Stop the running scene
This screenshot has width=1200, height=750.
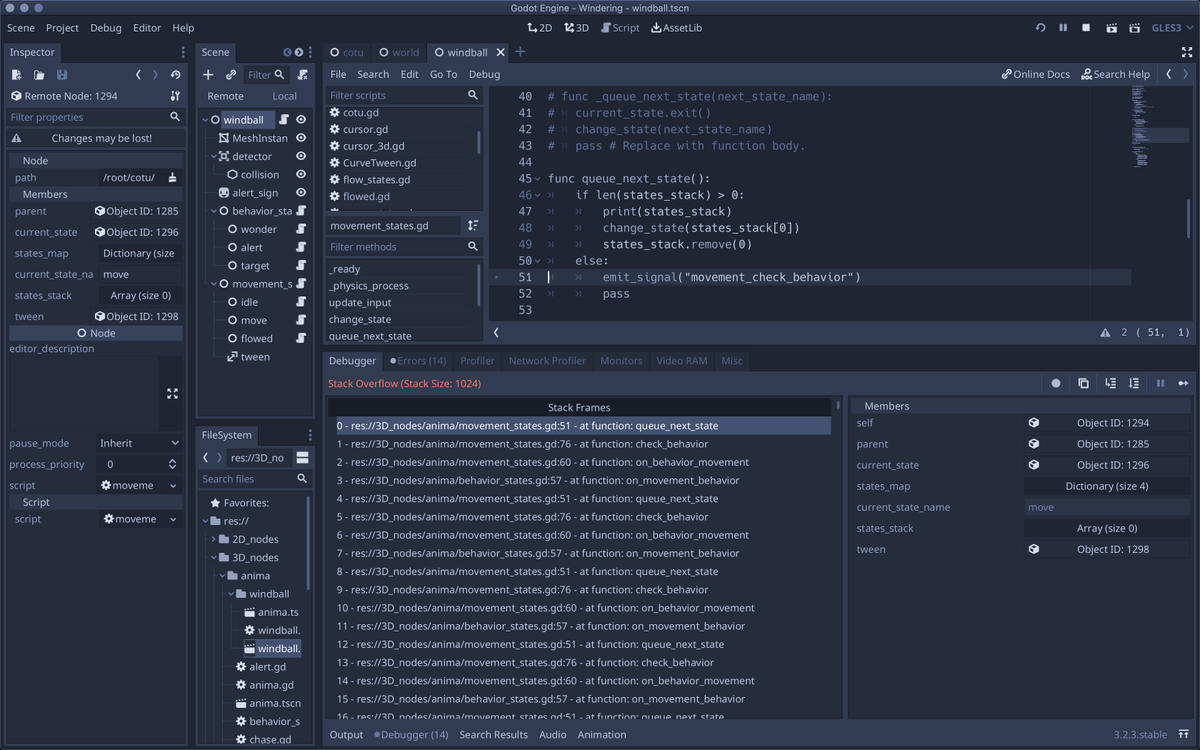(1086, 28)
